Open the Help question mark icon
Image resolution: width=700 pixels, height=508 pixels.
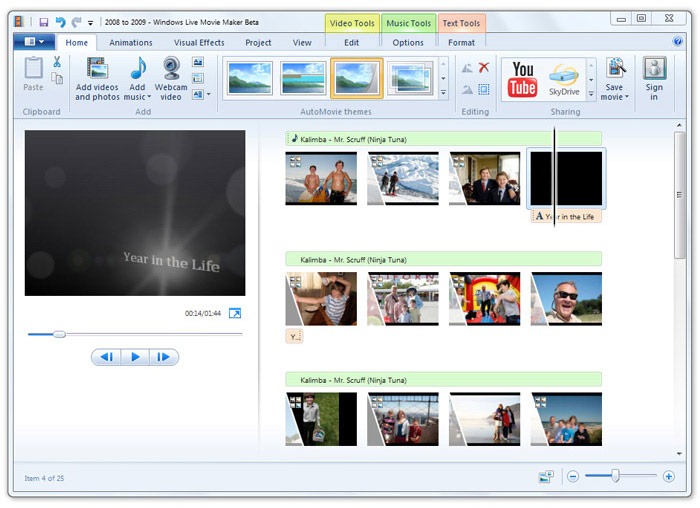click(x=678, y=42)
